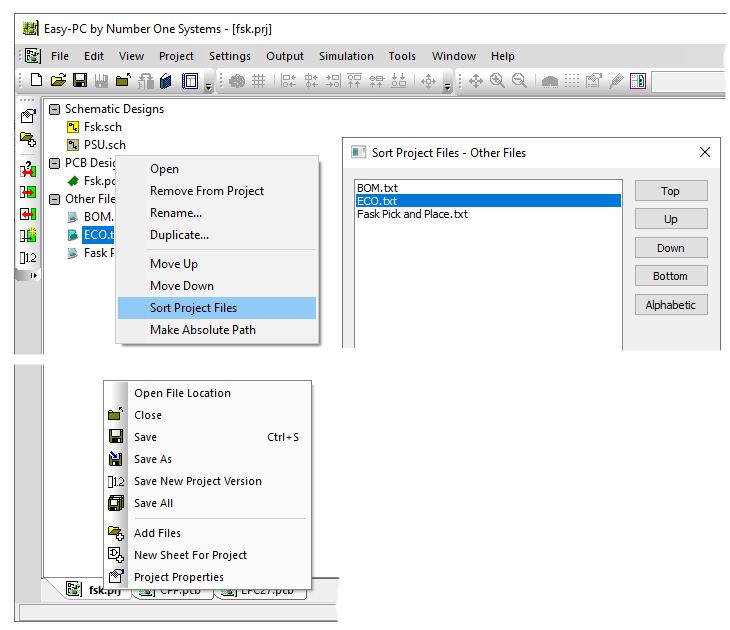730x630 pixels.
Task: Click the Close project toolbar icon
Action: 123,81
